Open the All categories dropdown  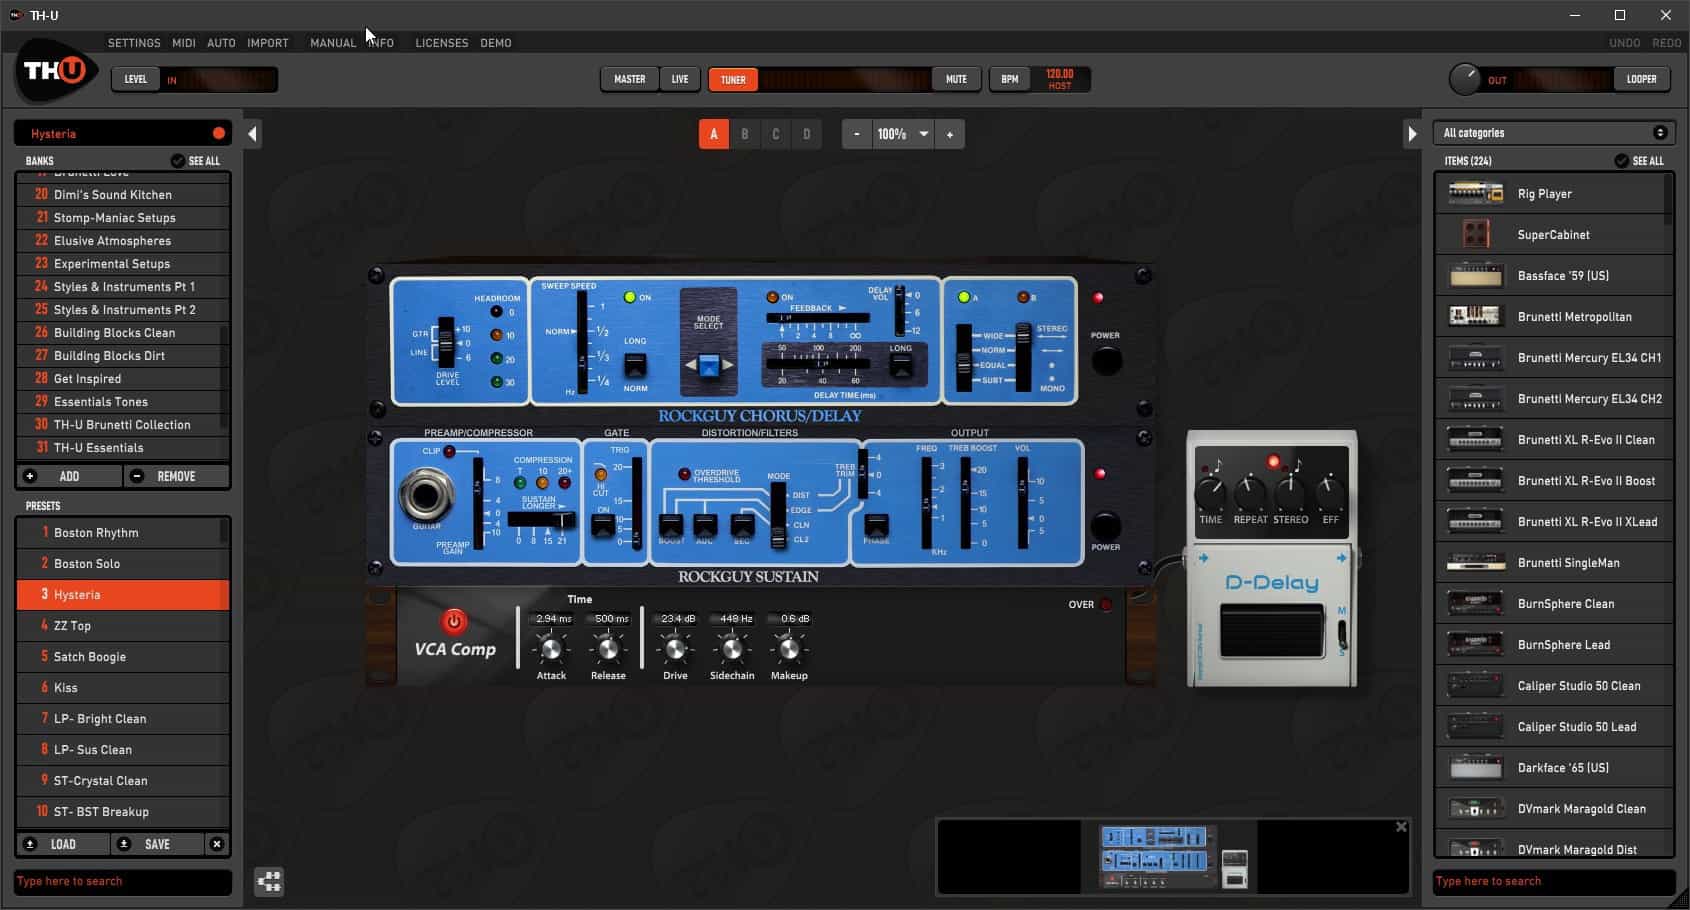coord(1554,133)
